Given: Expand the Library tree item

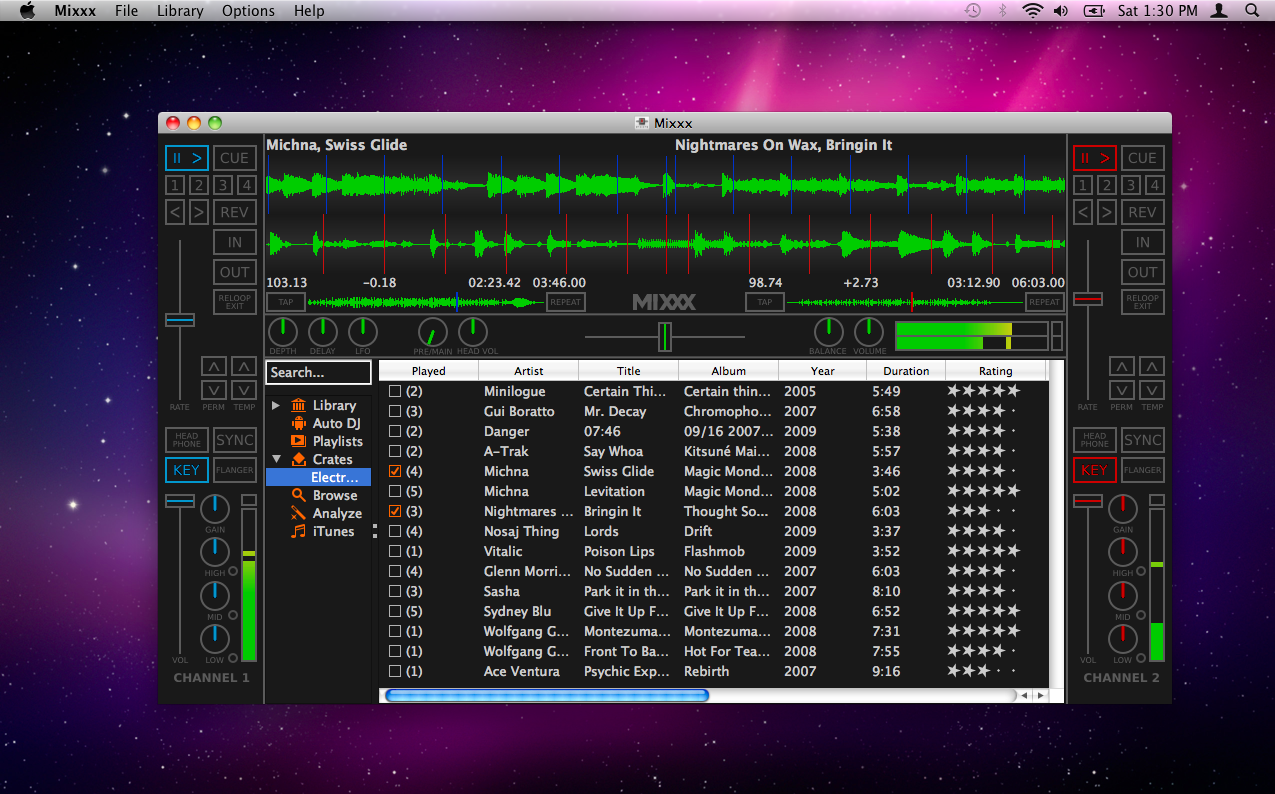Looking at the screenshot, I should (277, 405).
